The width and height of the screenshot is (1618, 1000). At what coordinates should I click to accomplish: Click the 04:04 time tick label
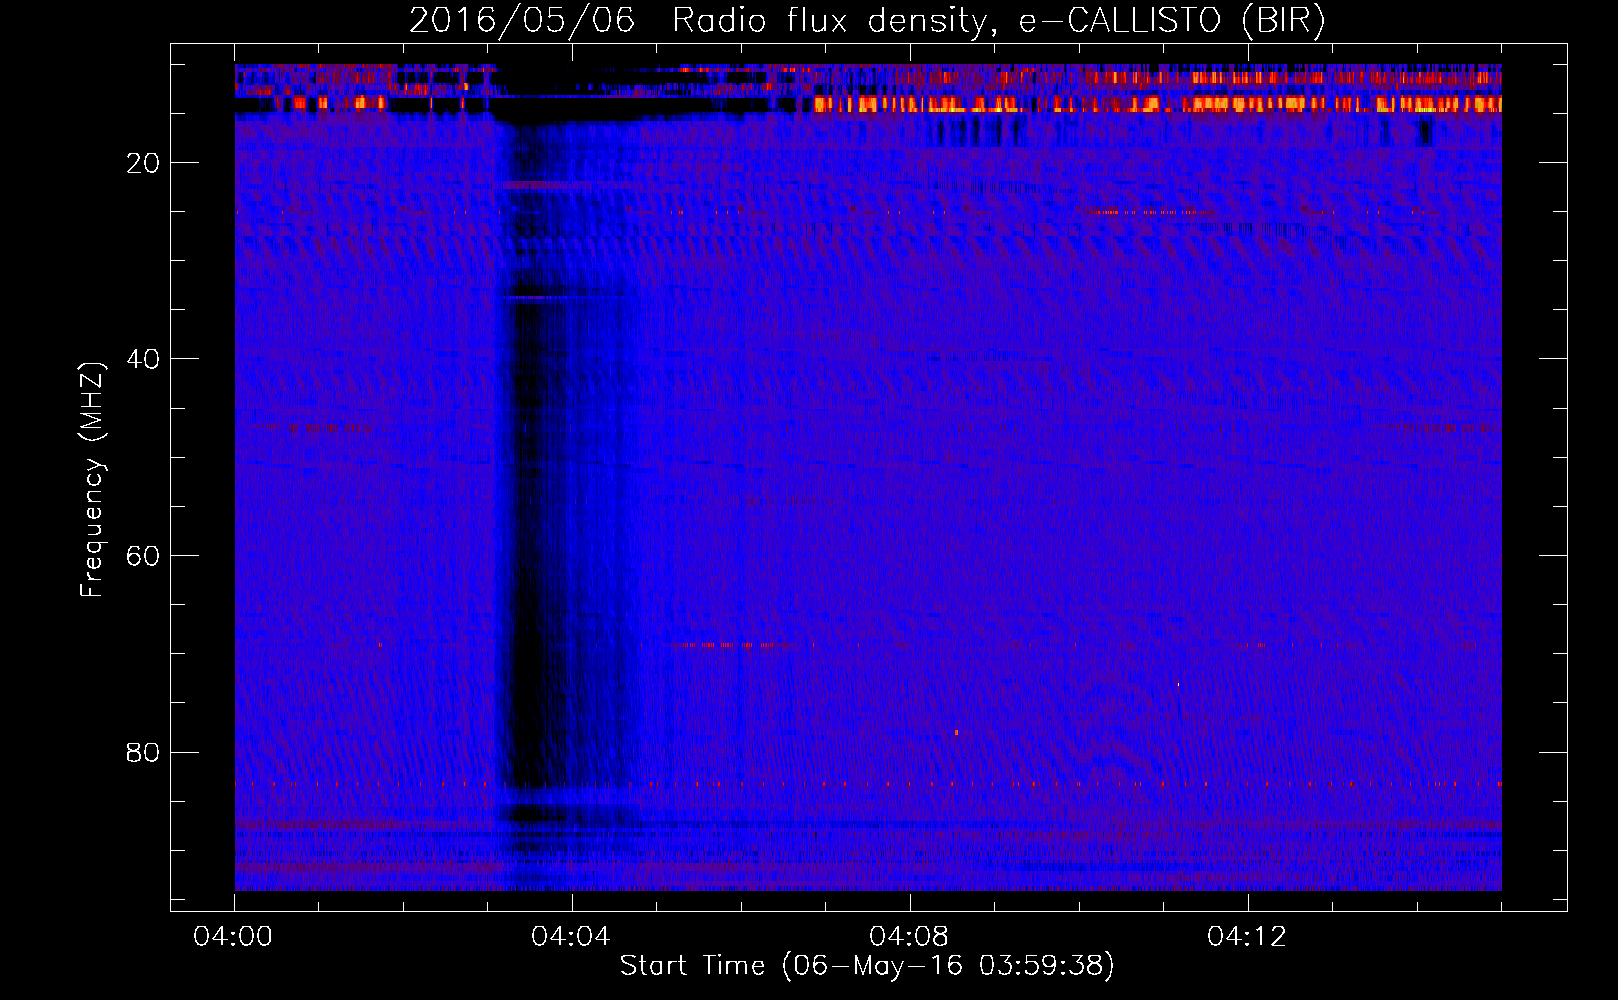(x=571, y=937)
